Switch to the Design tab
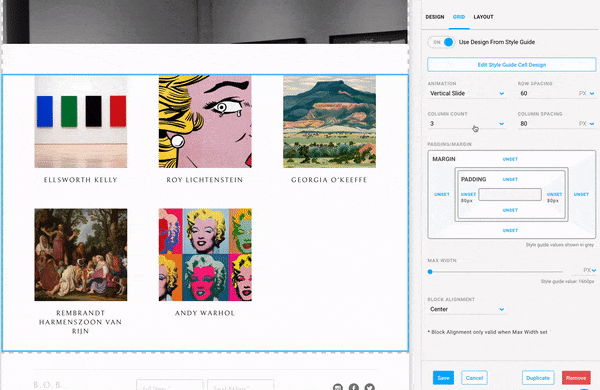Viewport: 600px width, 390px height. pos(435,17)
